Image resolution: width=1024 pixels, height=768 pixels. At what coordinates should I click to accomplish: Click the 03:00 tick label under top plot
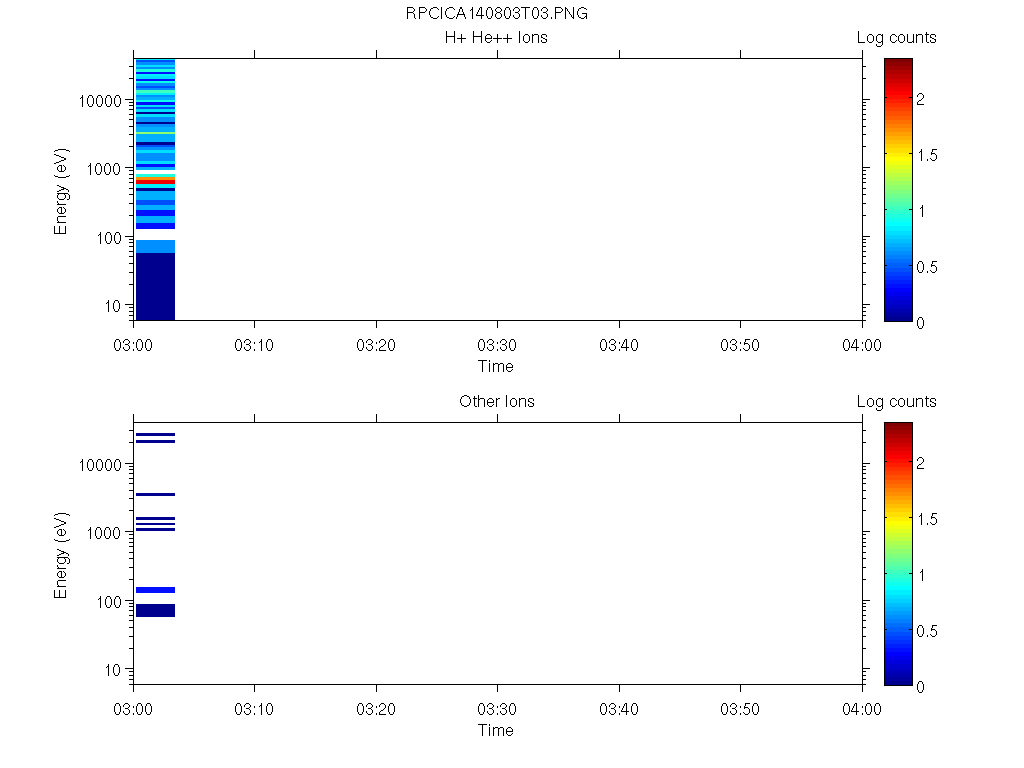pyautogui.click(x=133, y=345)
